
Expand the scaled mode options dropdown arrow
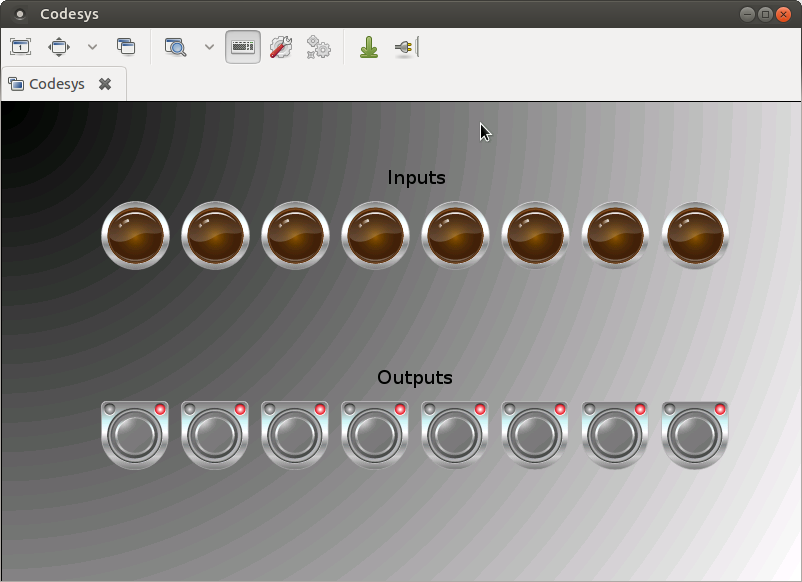209,47
